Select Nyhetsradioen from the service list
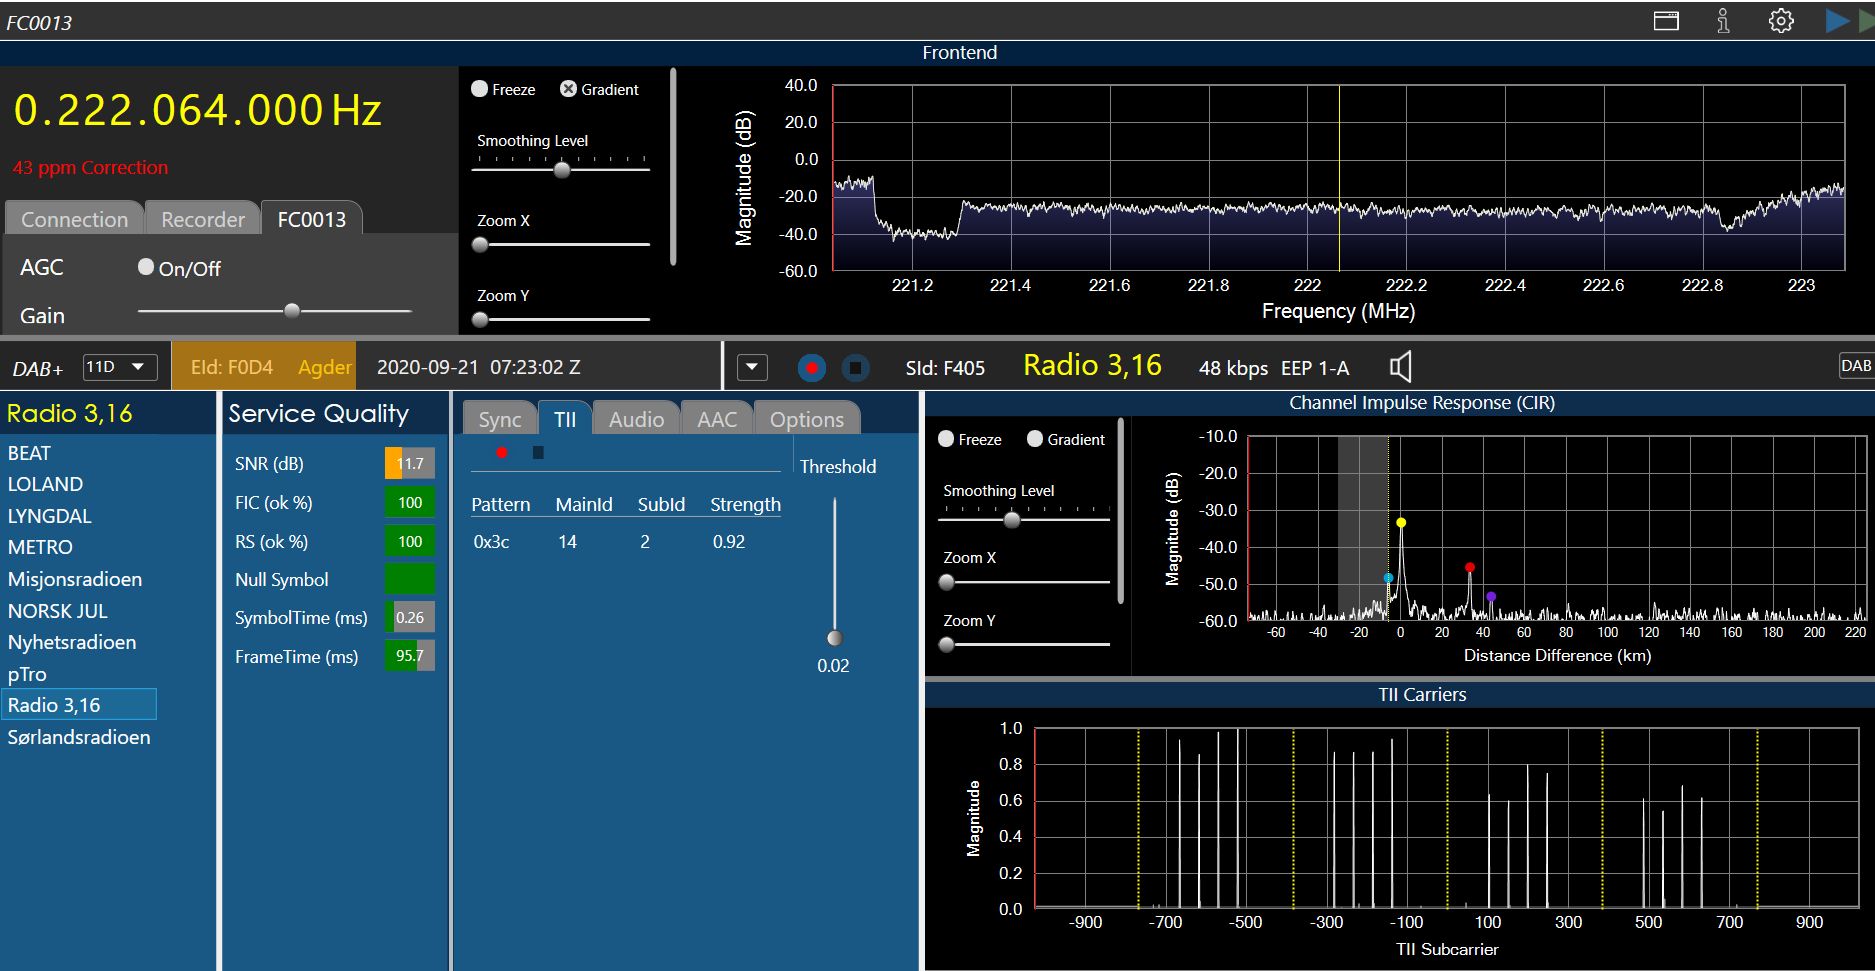1875x971 pixels. (x=72, y=642)
